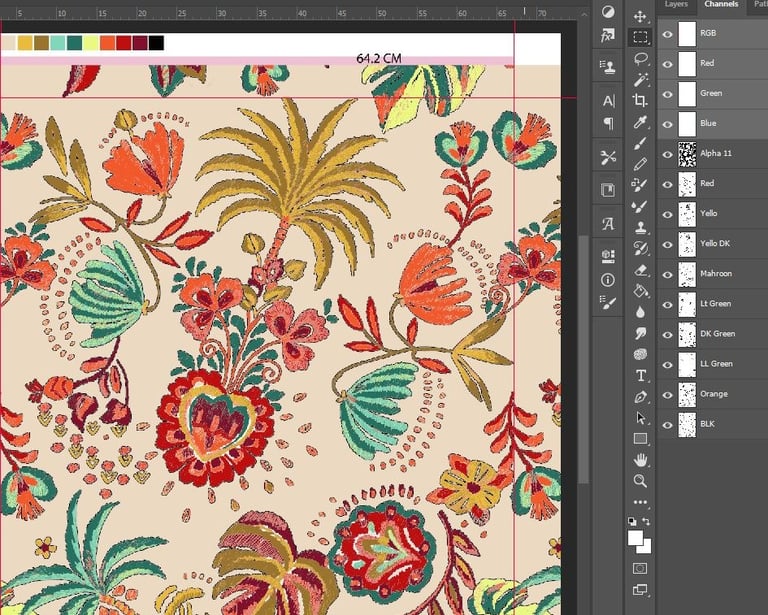Select the DK Green channel

point(716,334)
